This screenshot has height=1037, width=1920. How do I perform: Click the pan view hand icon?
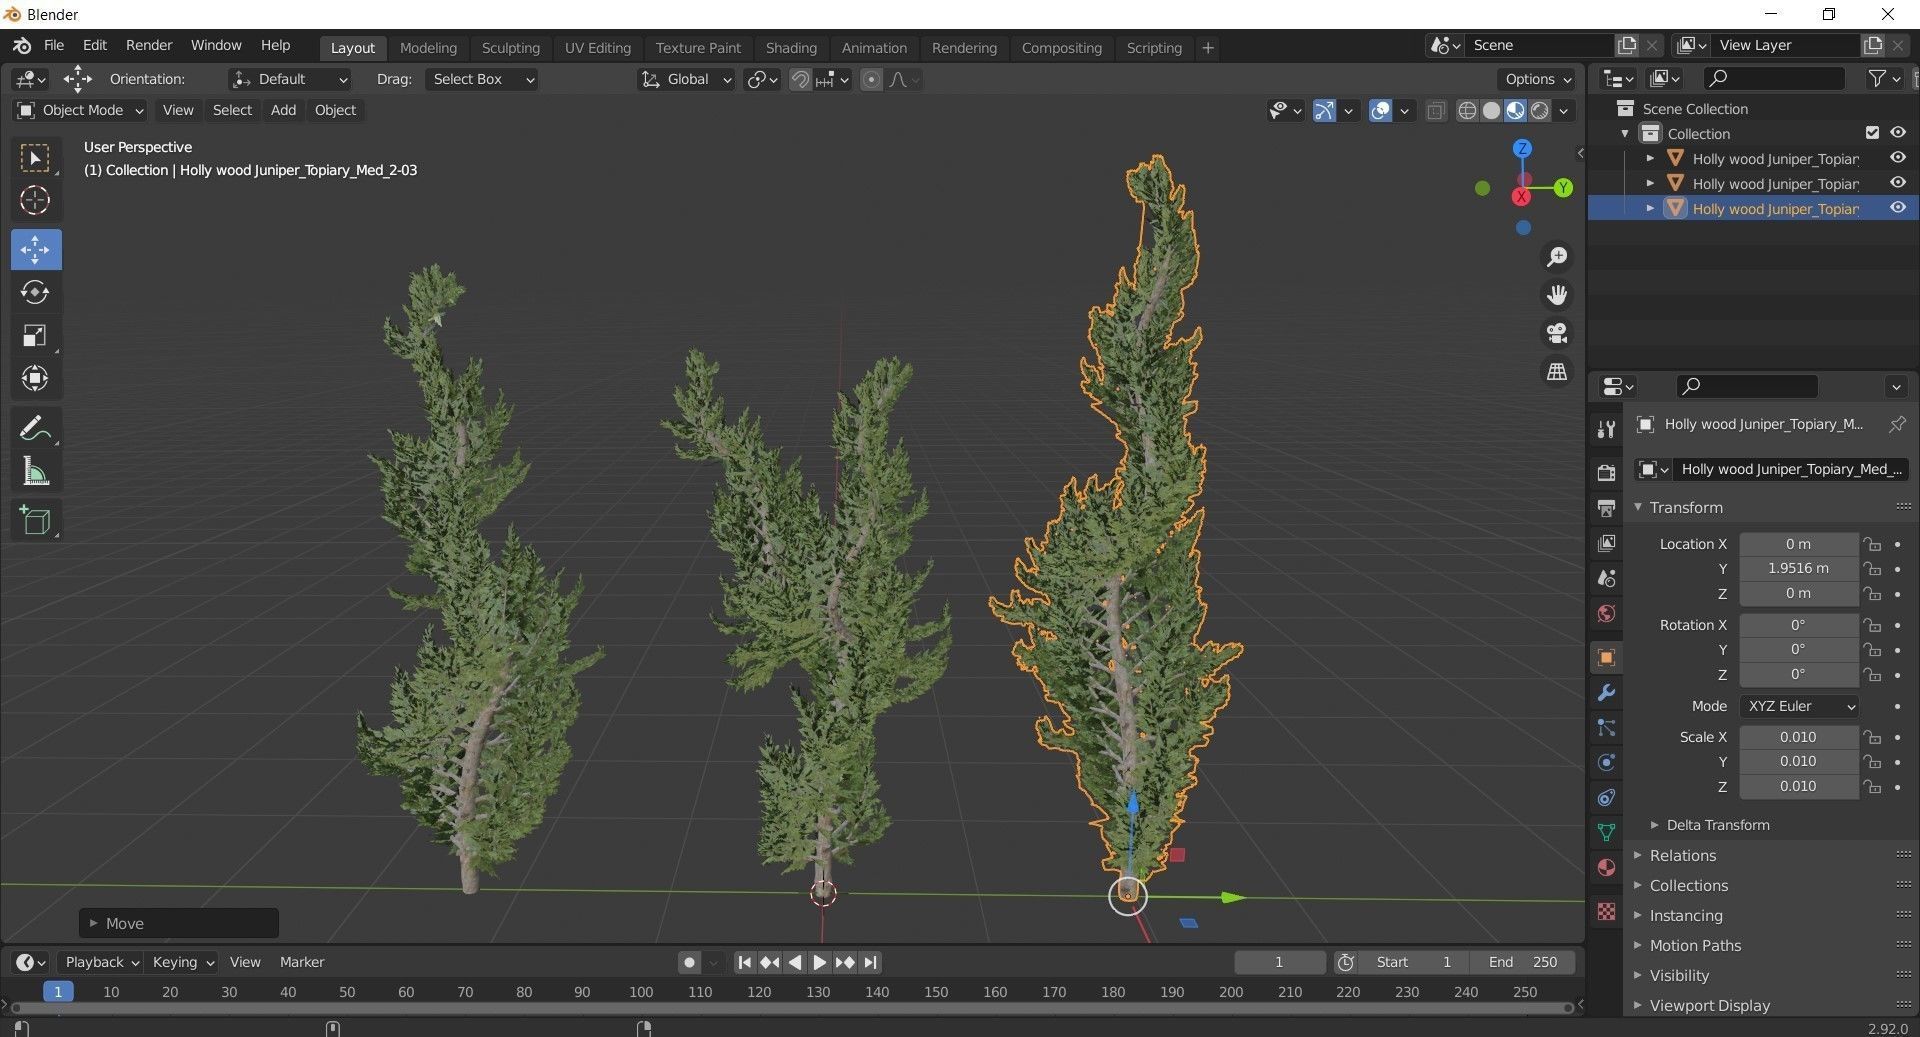point(1557,295)
